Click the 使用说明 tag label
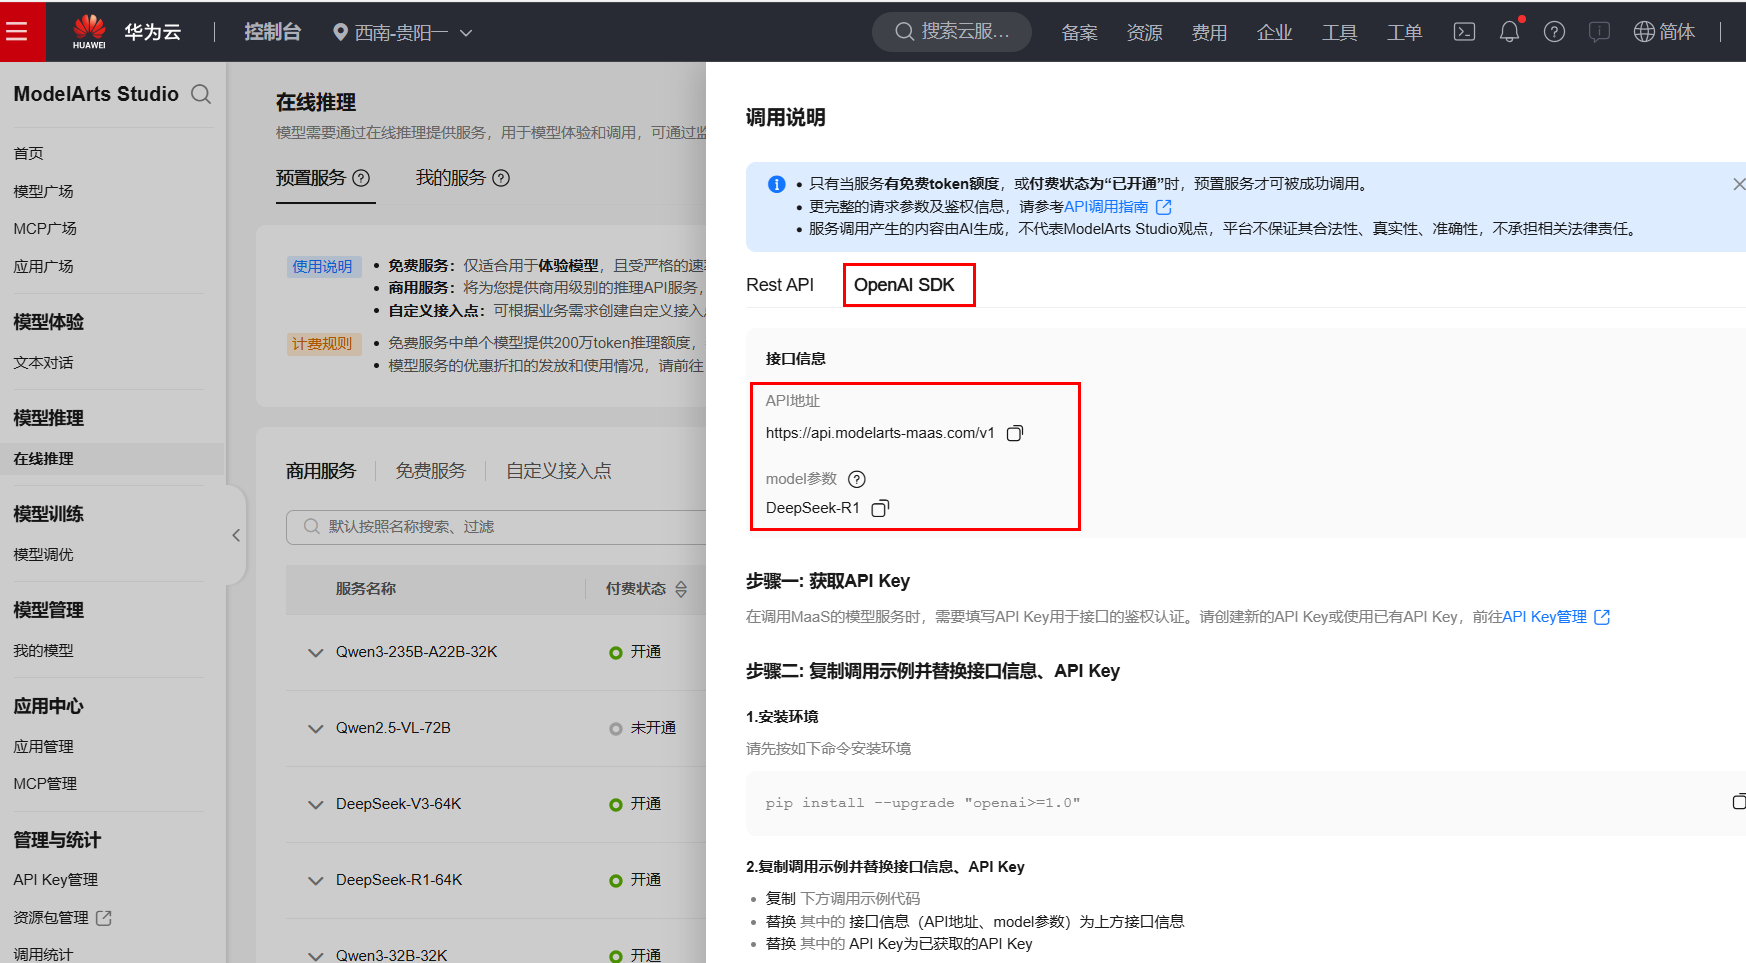 pos(322,266)
